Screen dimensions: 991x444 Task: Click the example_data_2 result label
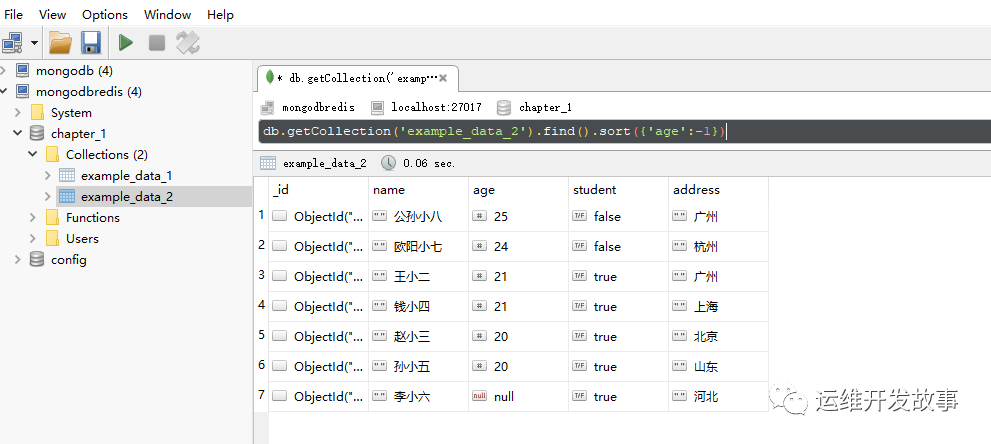coord(324,163)
